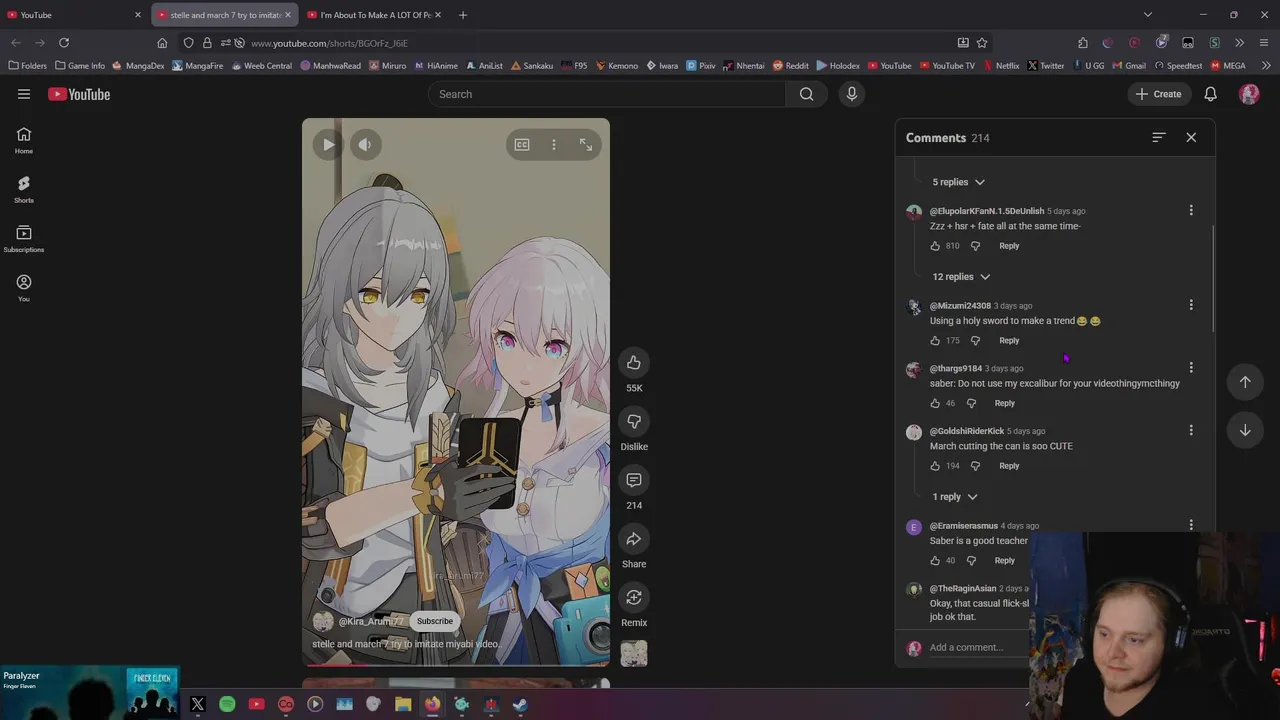Open the Short's three-dot more options
The image size is (1280, 720).
point(554,145)
